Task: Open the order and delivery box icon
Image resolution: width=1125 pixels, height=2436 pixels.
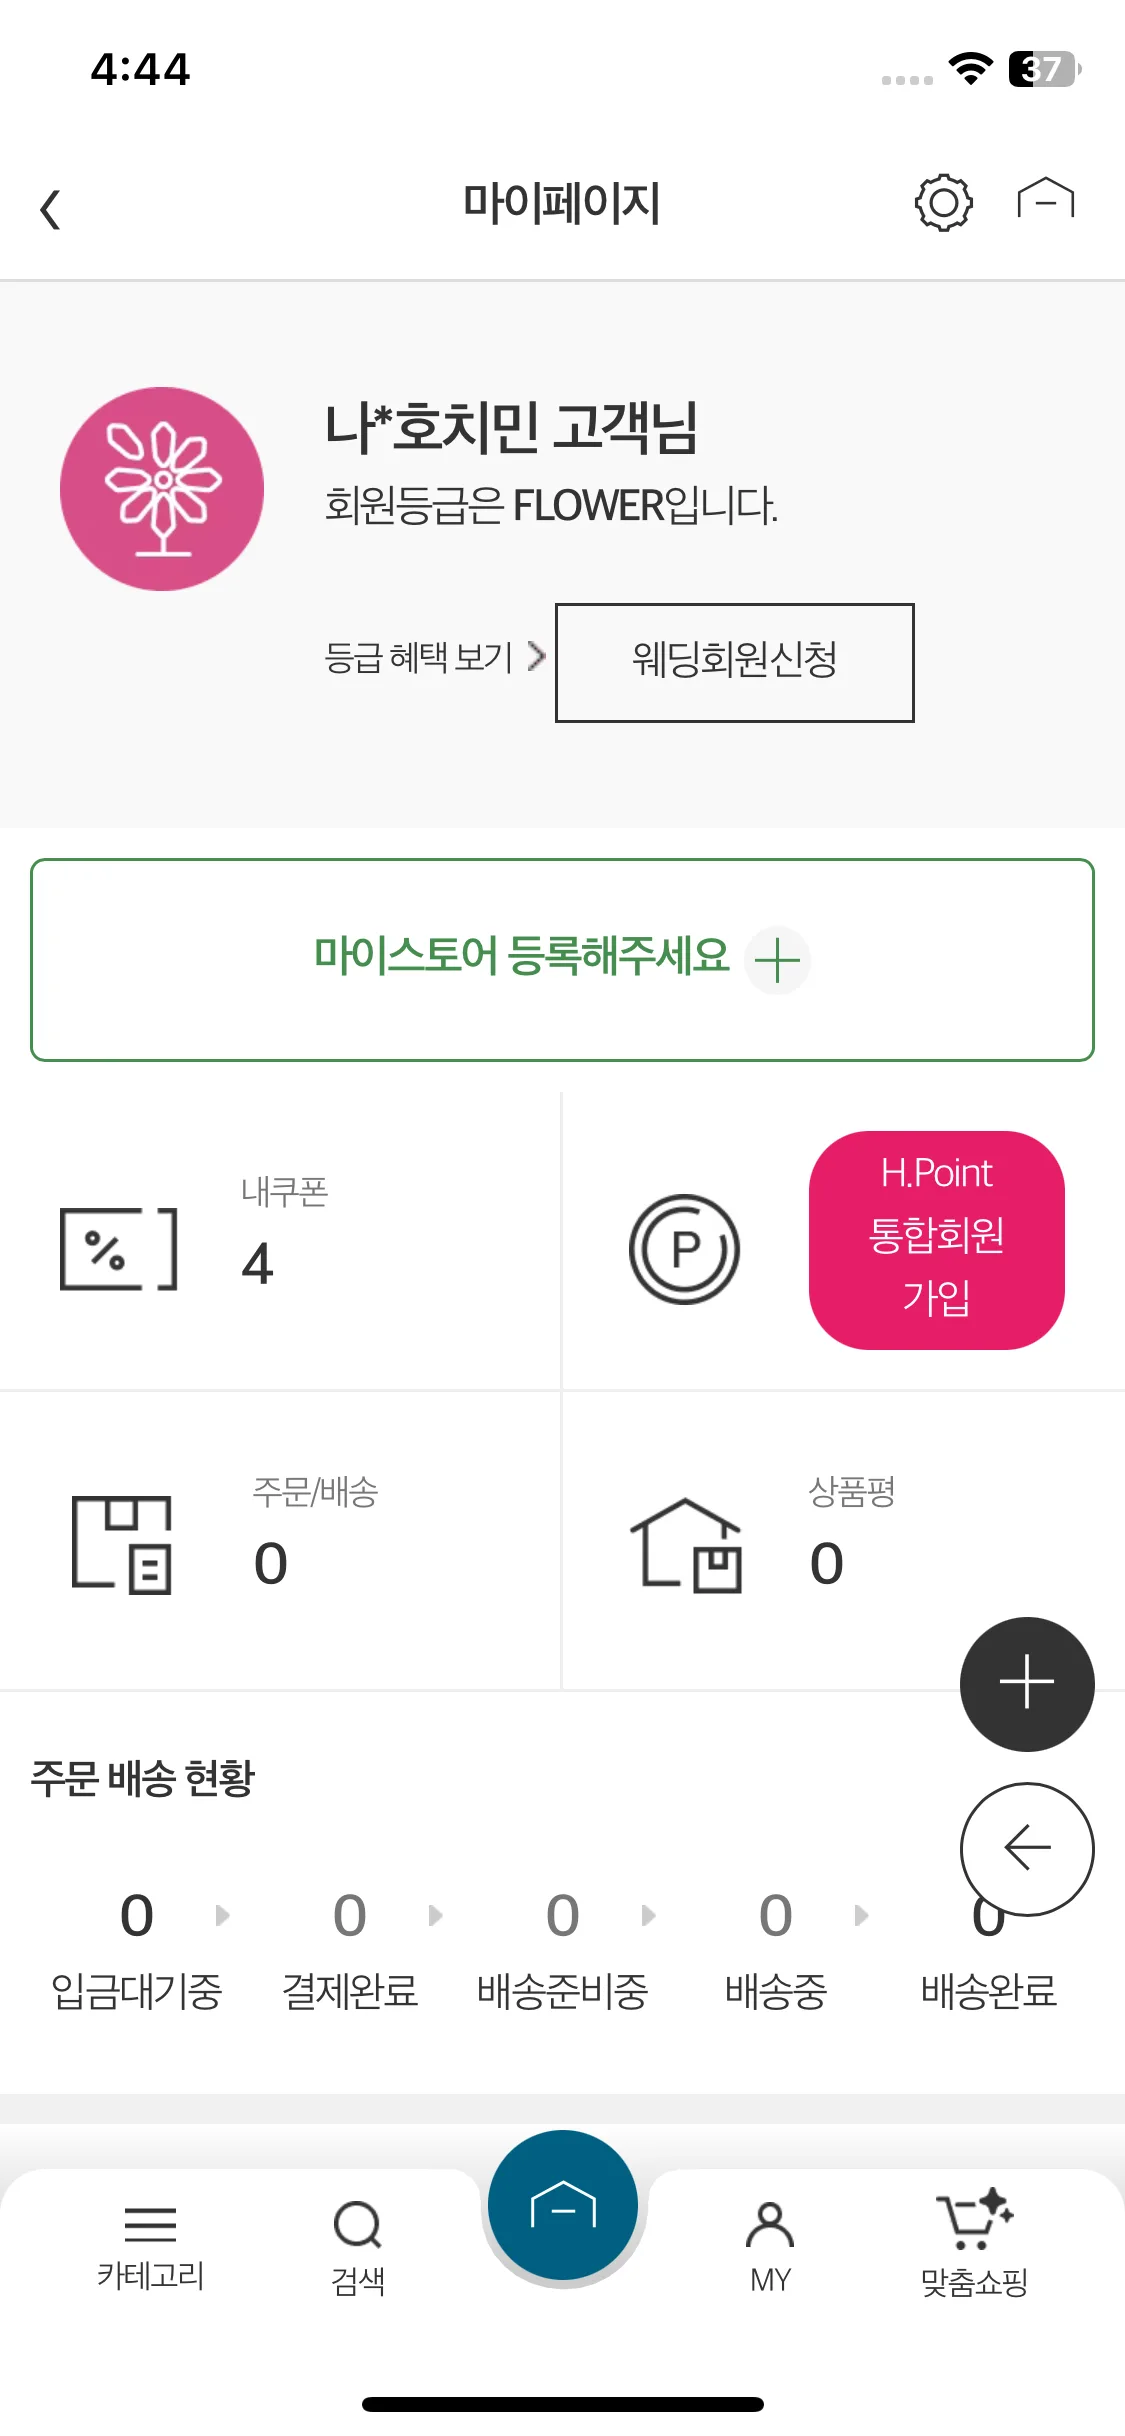Action: point(122,1544)
